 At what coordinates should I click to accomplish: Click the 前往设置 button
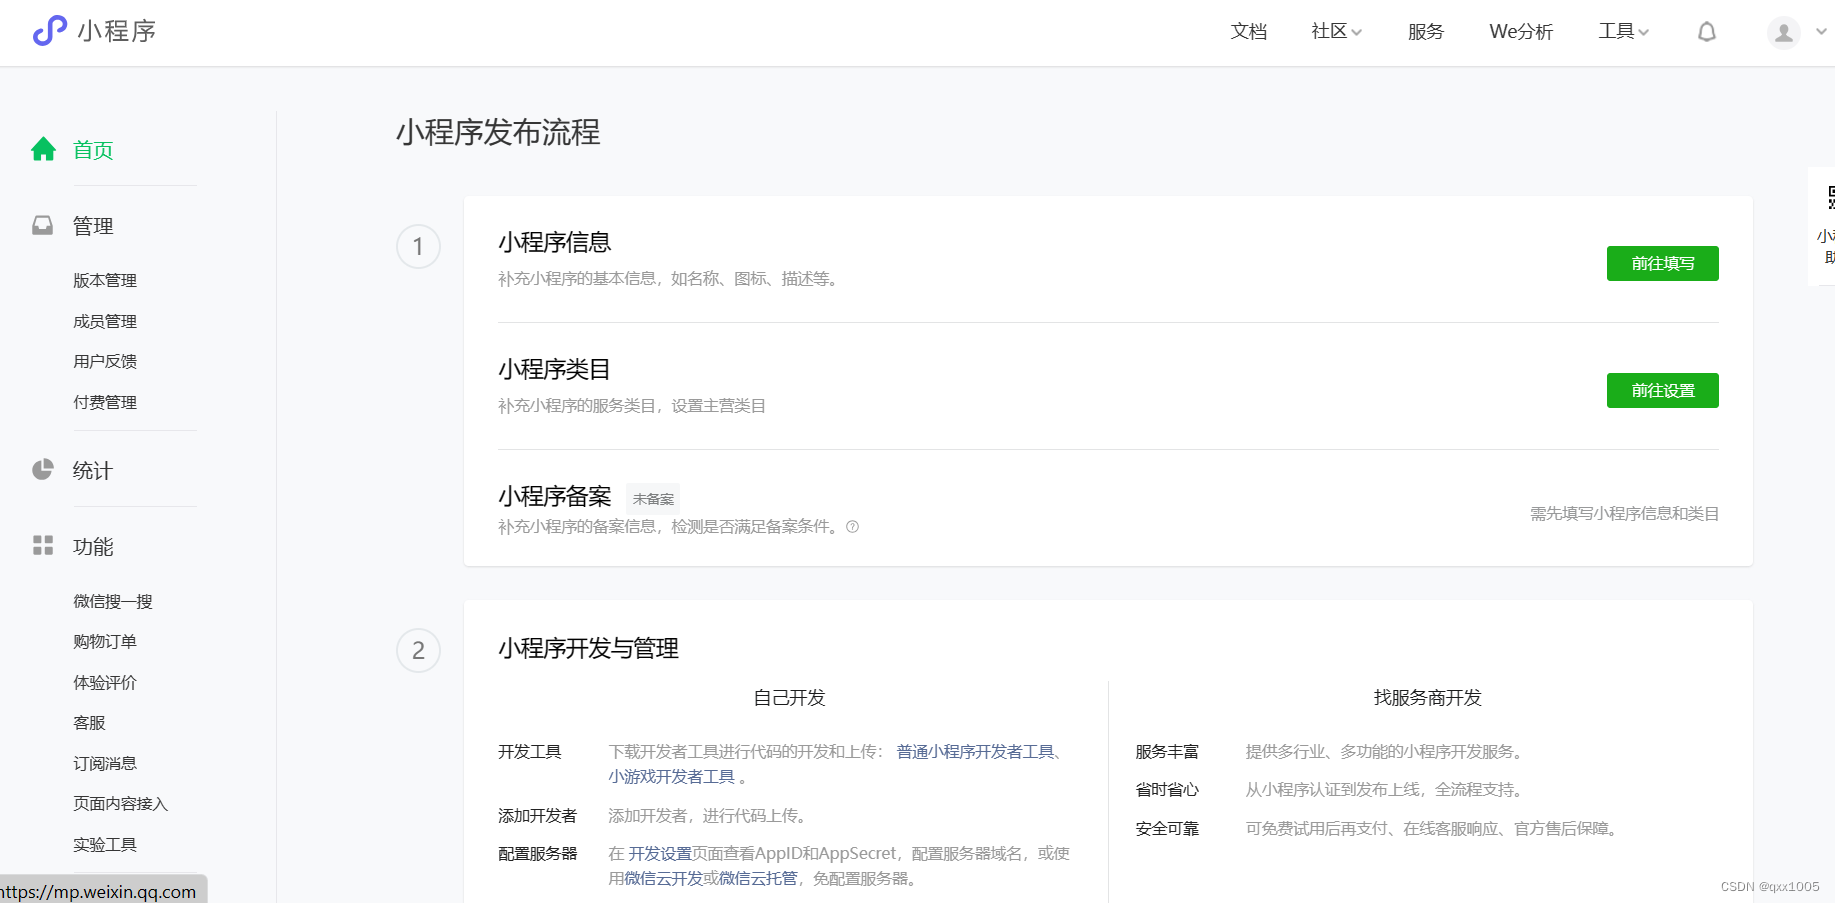click(1662, 390)
